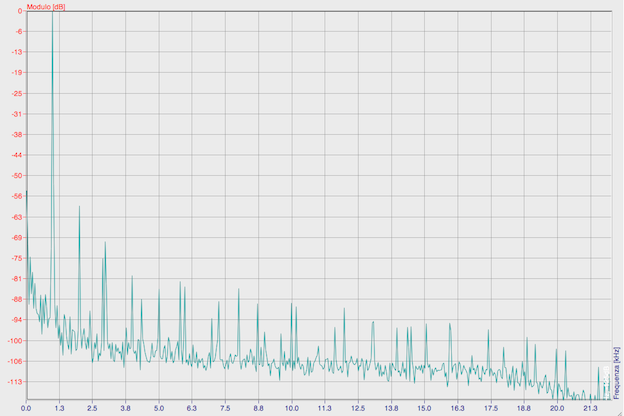Click the 15.0 kHz axis label
624x416 pixels.
[424, 408]
